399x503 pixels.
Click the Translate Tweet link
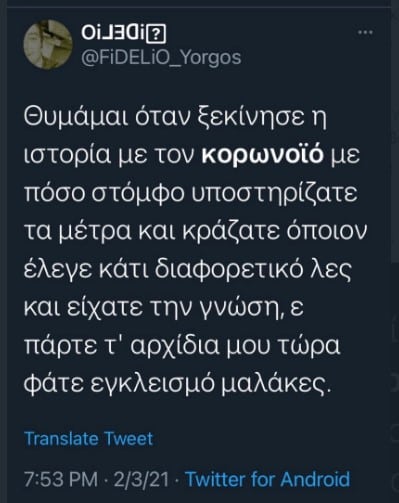pyautogui.click(x=89, y=438)
